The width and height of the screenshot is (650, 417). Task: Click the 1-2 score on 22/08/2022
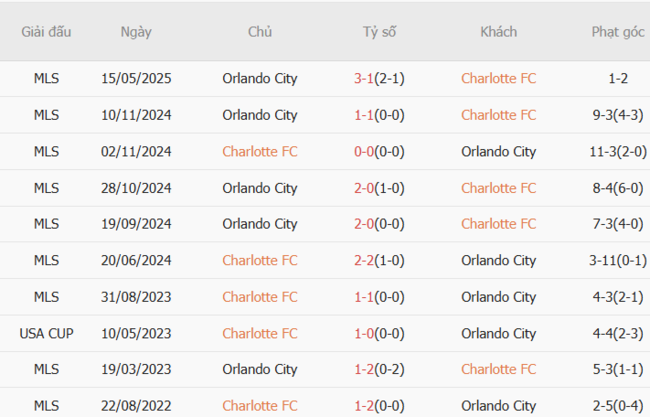[x=365, y=406]
